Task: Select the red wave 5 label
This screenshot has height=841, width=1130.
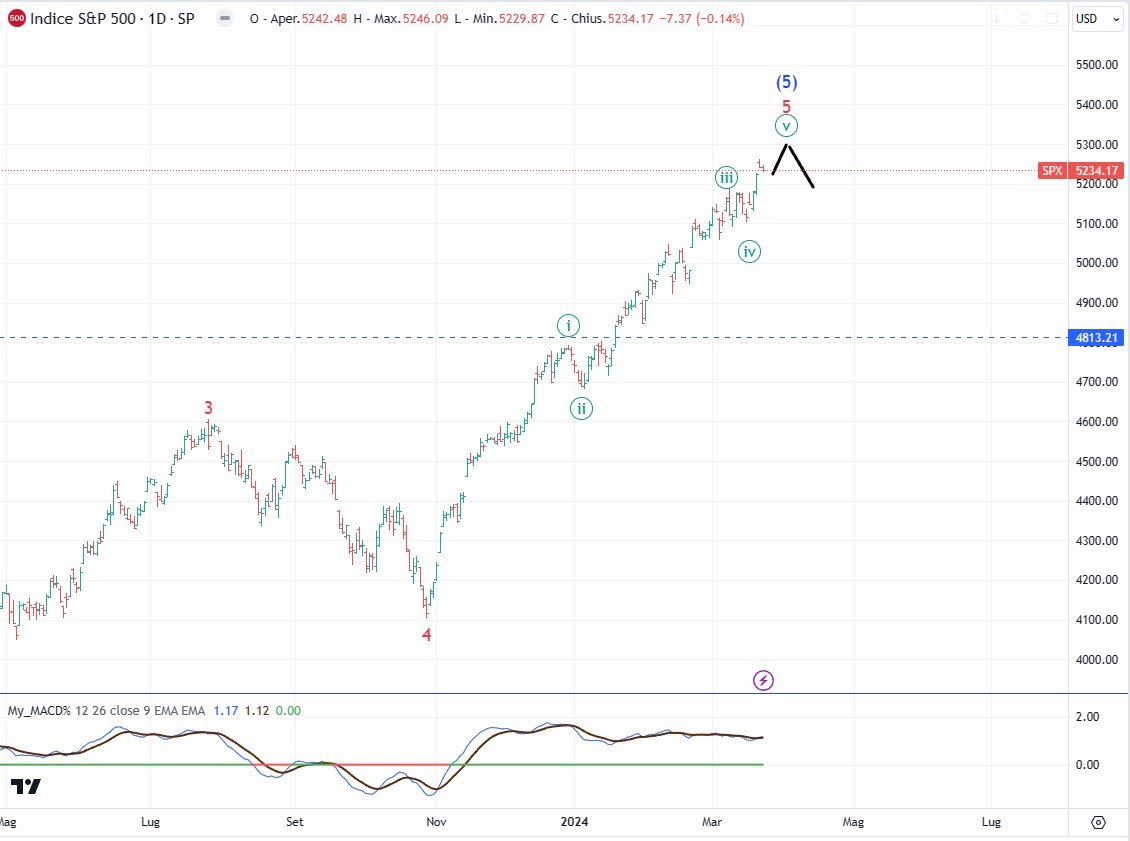Action: pos(786,106)
